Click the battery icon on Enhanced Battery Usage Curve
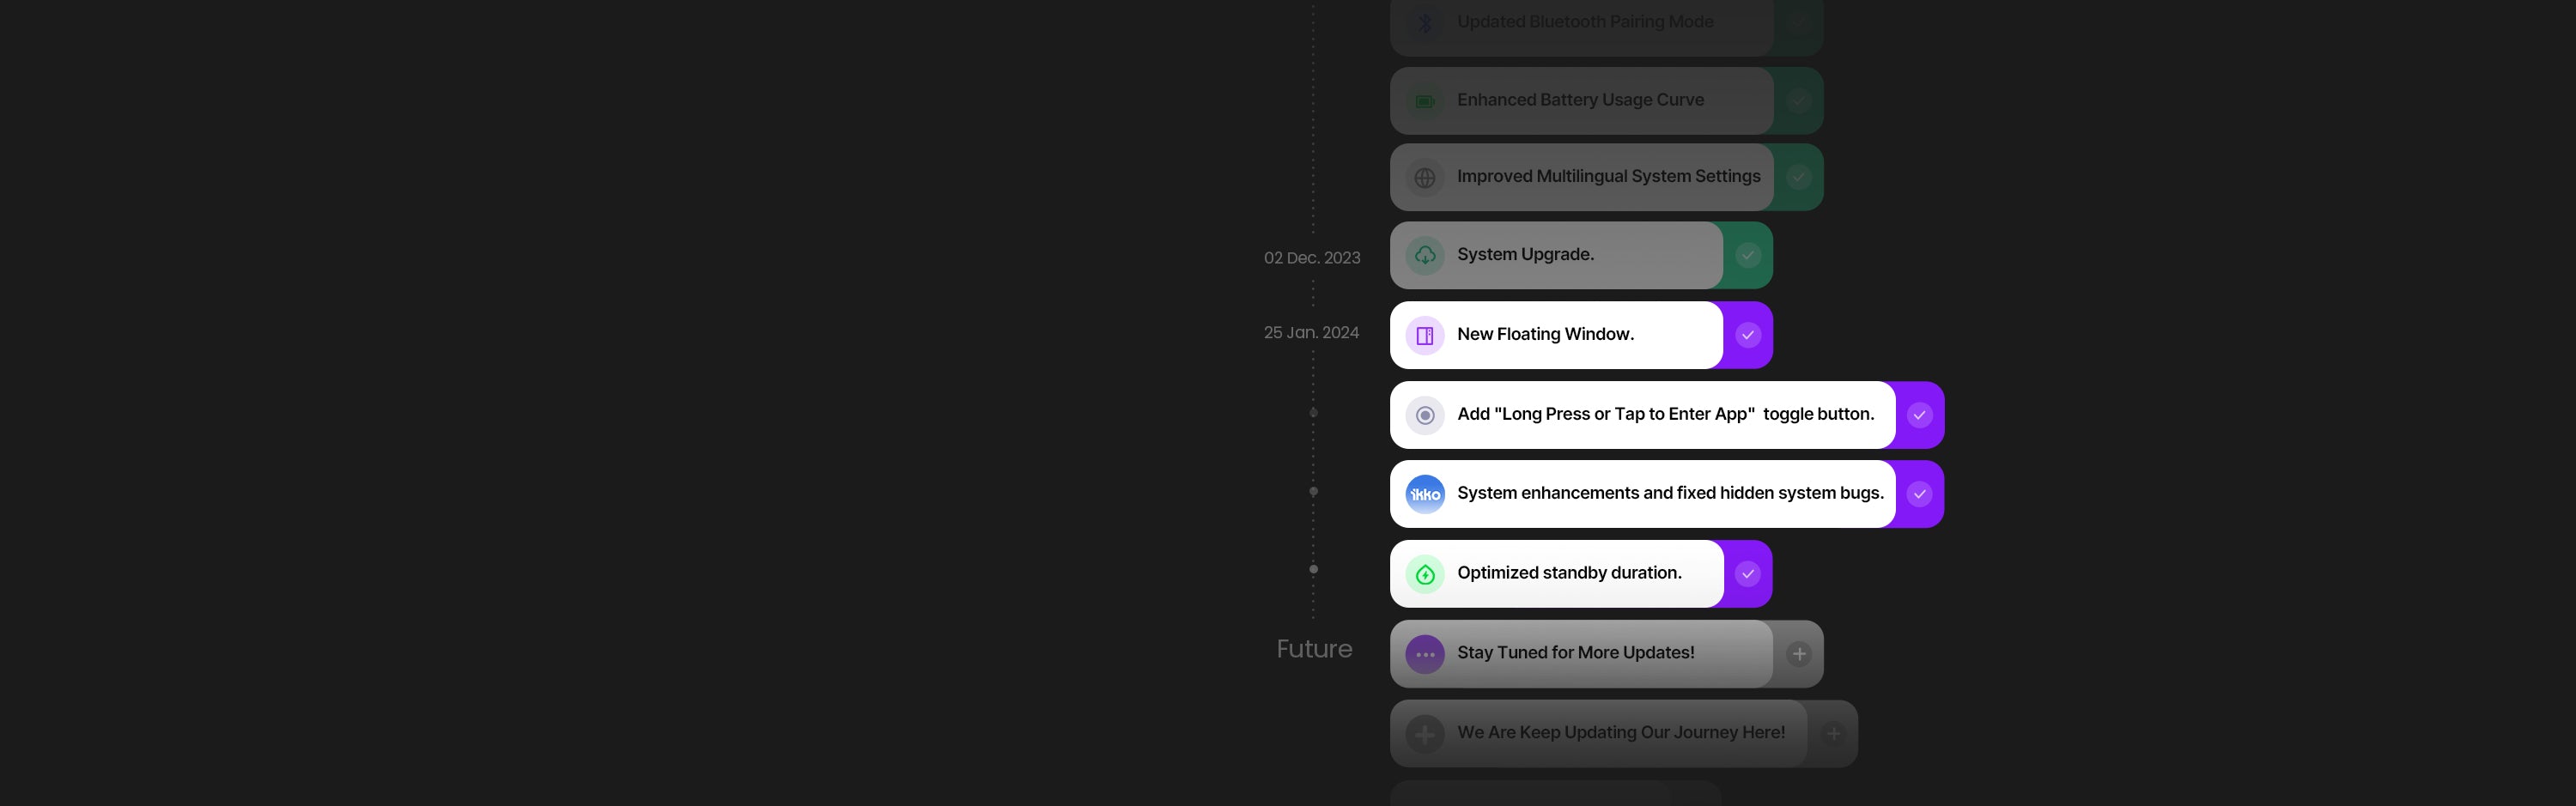 pos(1425,101)
